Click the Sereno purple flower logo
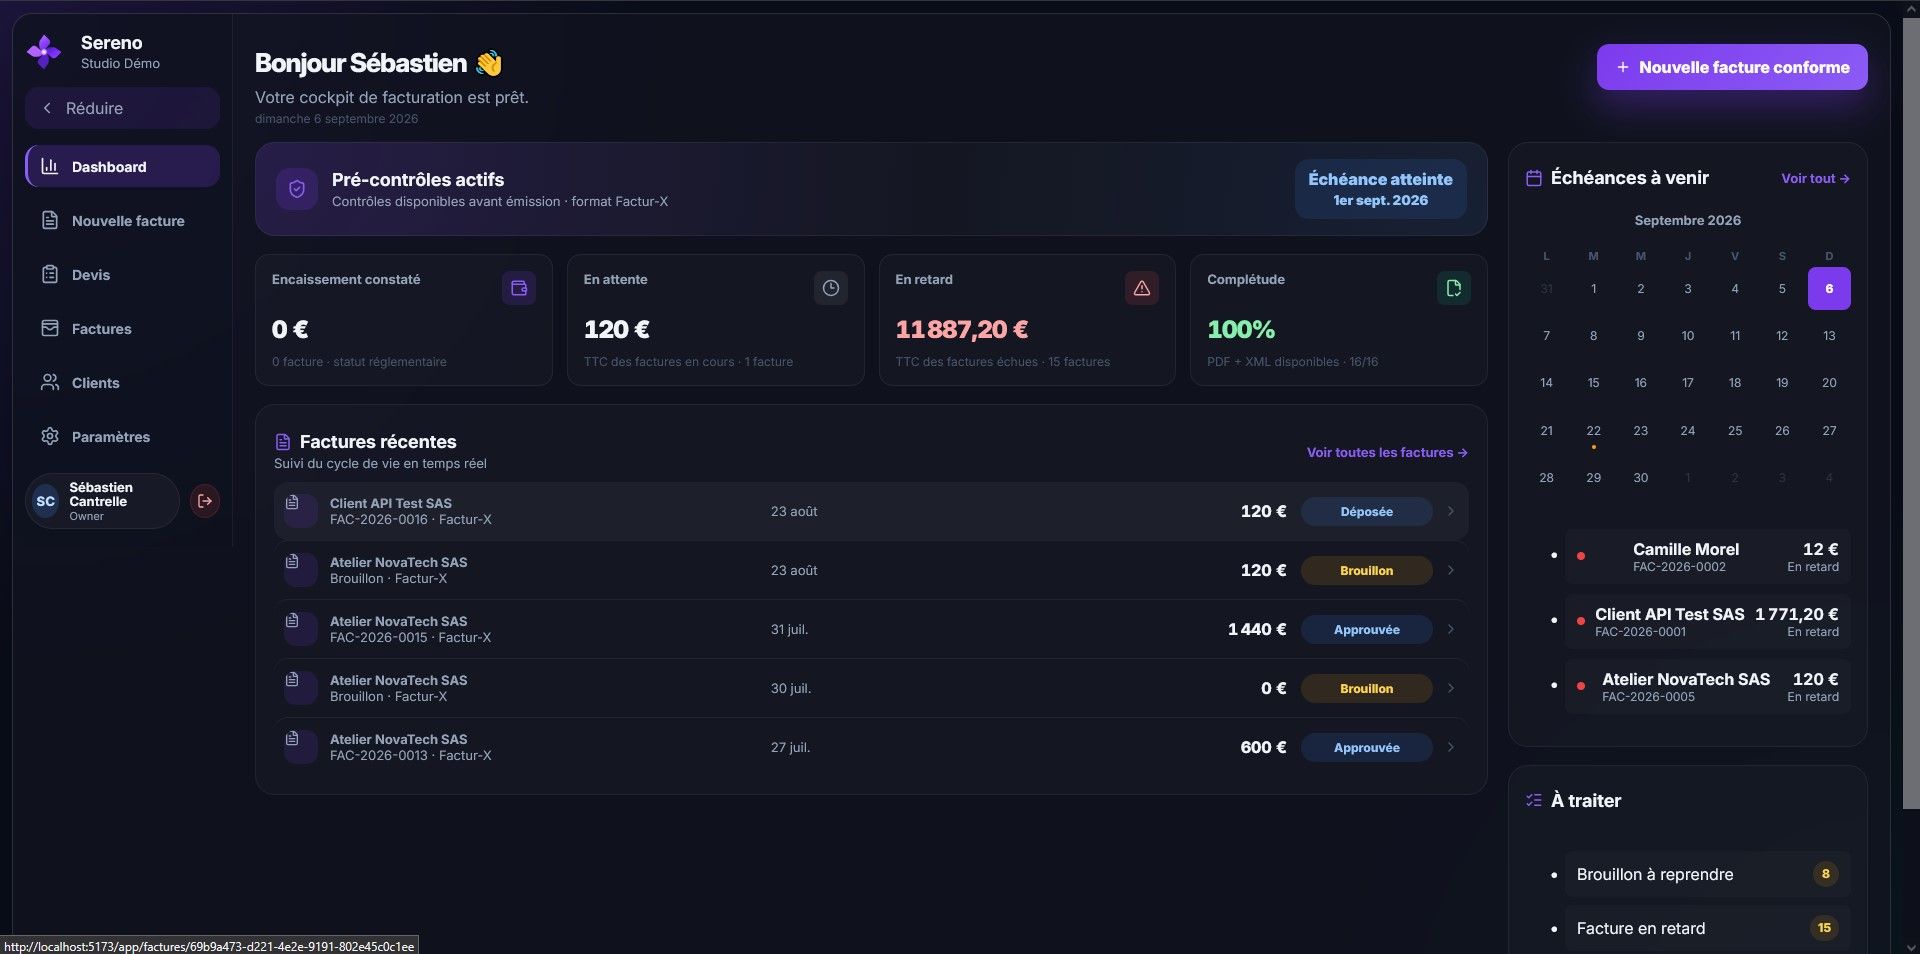 44,51
